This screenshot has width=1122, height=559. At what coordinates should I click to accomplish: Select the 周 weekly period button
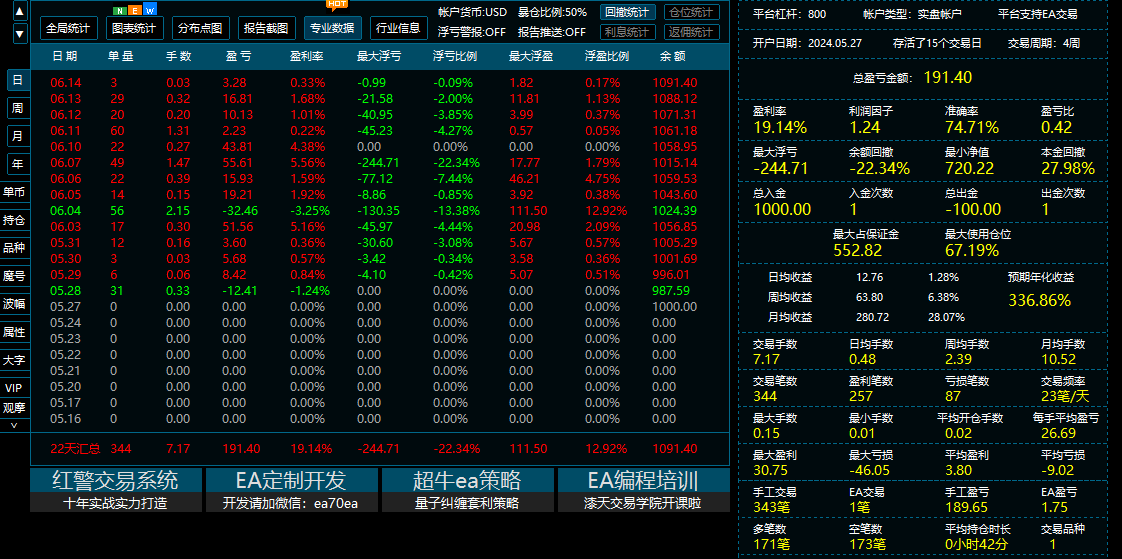pyautogui.click(x=17, y=108)
